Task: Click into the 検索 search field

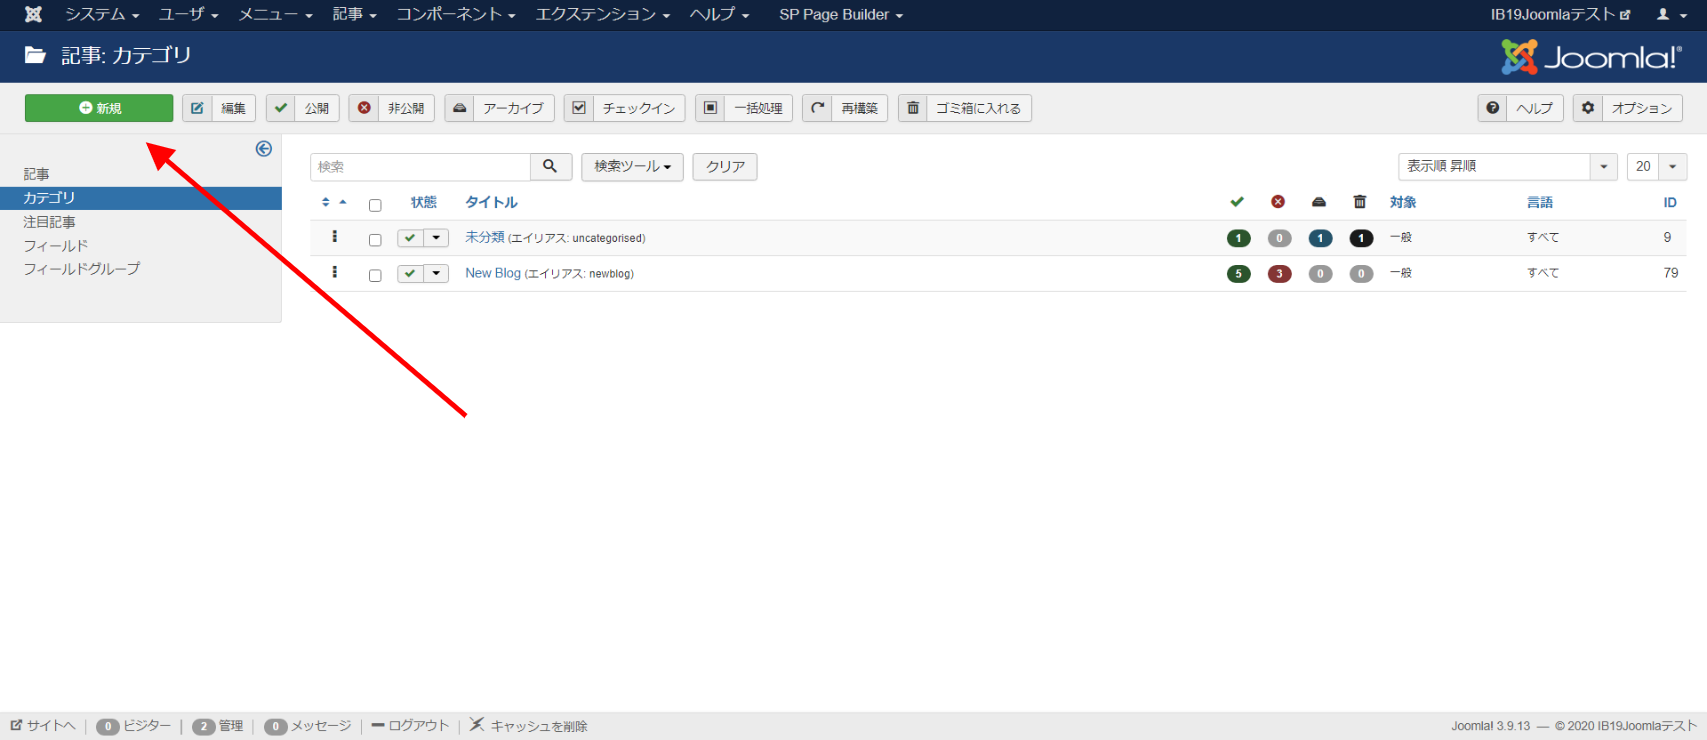Action: tap(421, 166)
